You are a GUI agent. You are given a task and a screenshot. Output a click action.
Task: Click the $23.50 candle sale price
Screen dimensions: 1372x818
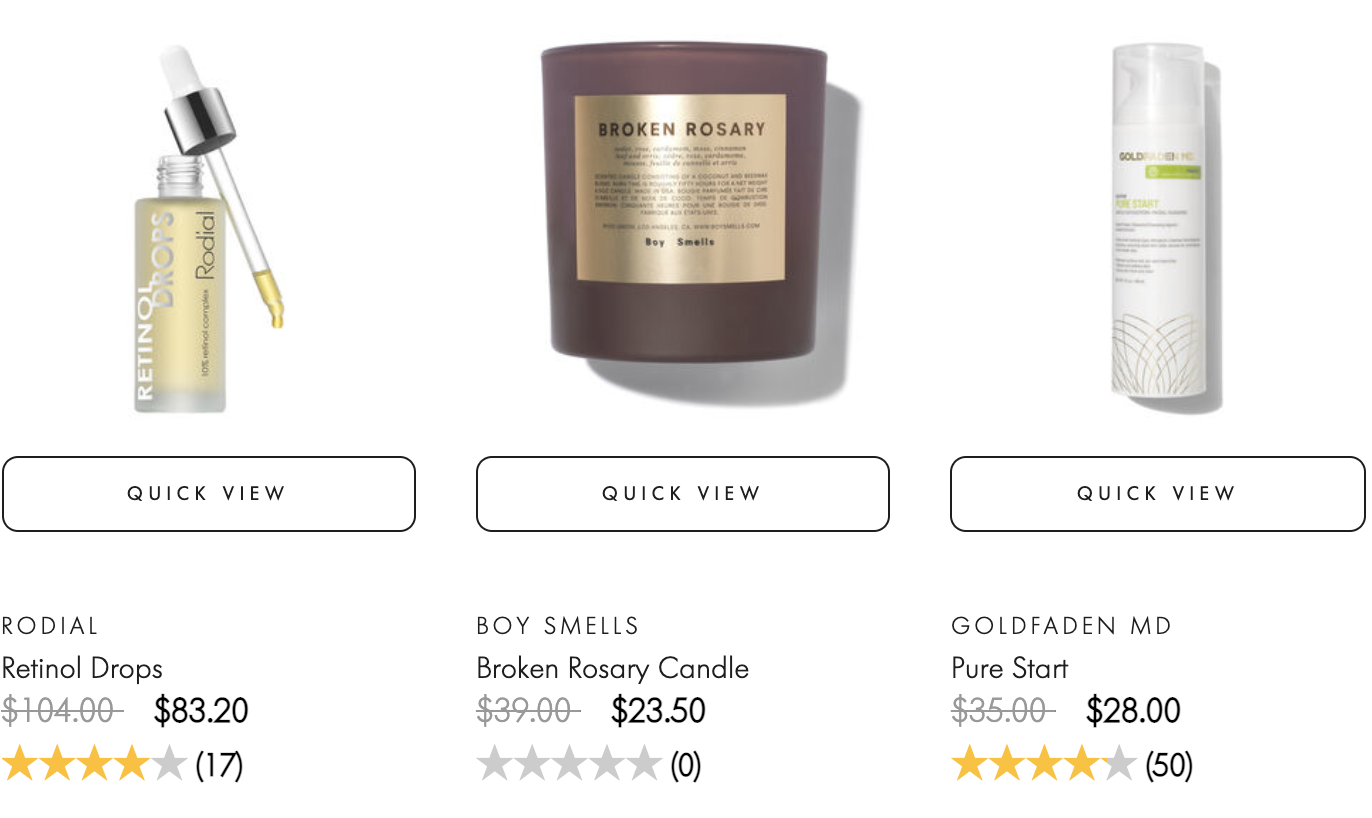[659, 711]
